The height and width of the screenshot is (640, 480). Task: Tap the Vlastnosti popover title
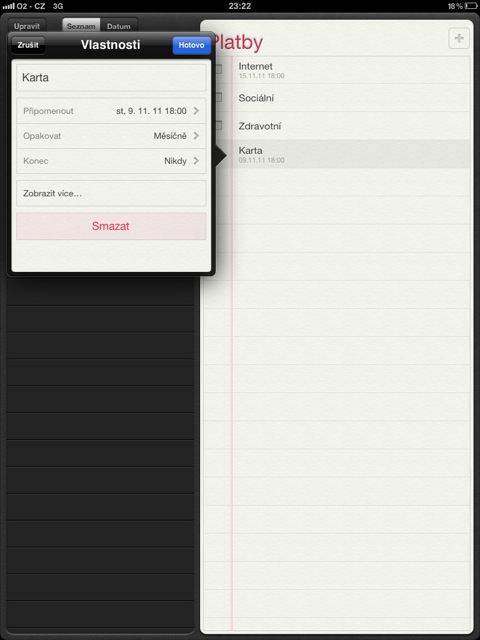(111, 45)
